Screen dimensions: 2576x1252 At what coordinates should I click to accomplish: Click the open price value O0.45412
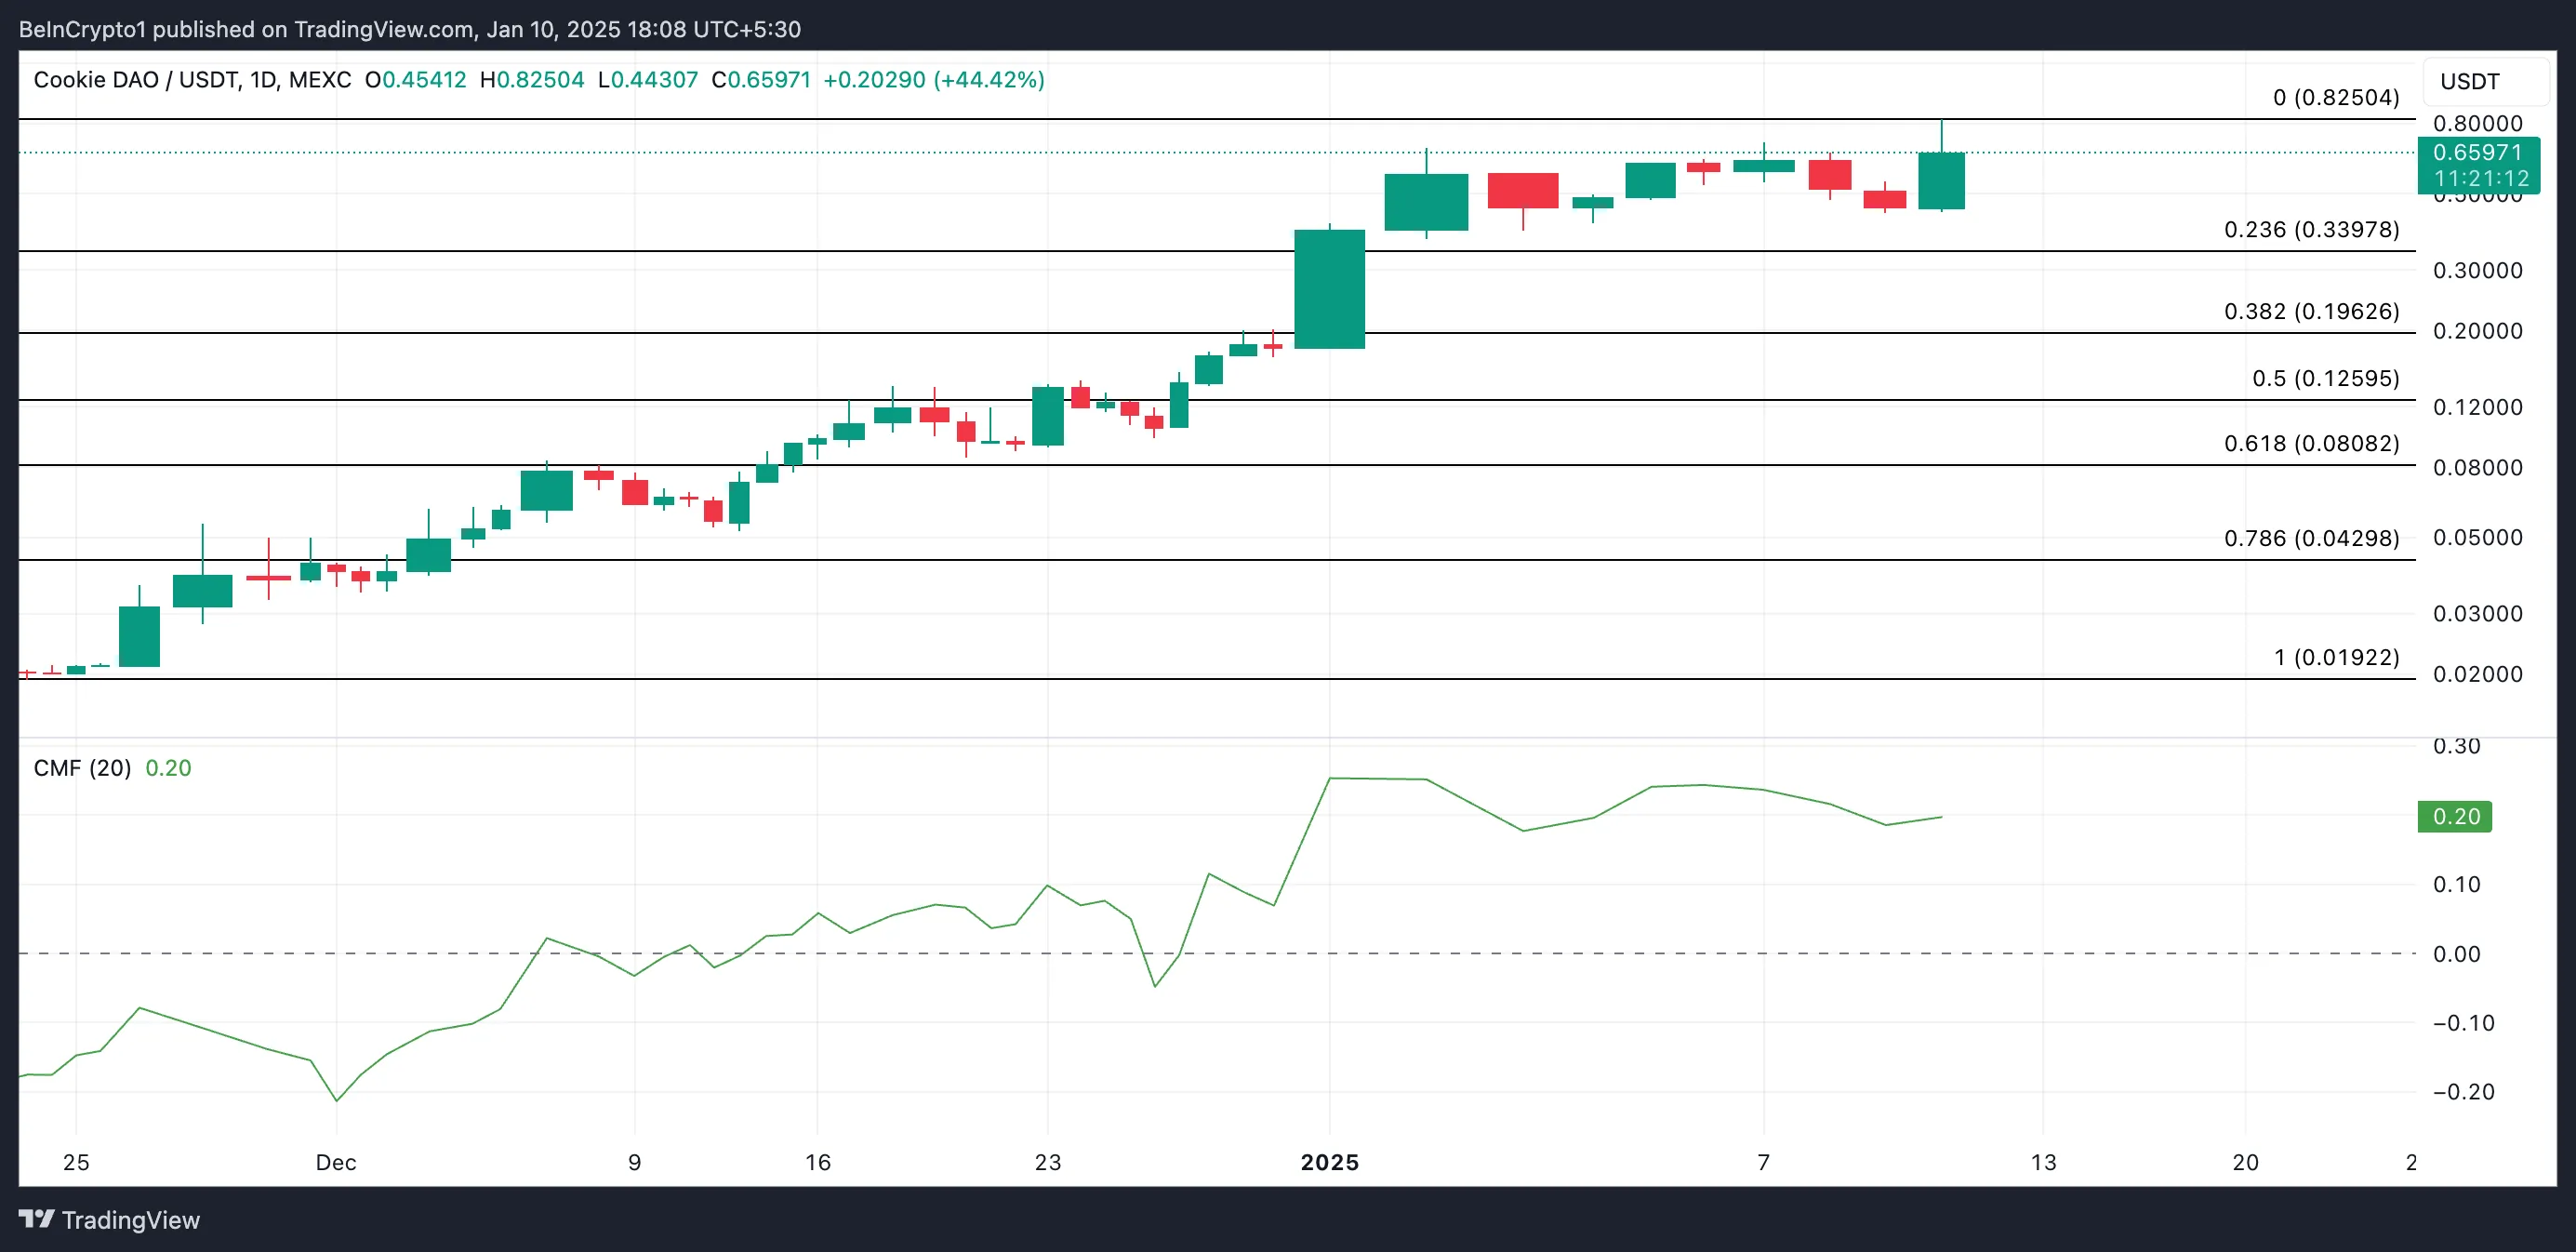pyautogui.click(x=416, y=80)
